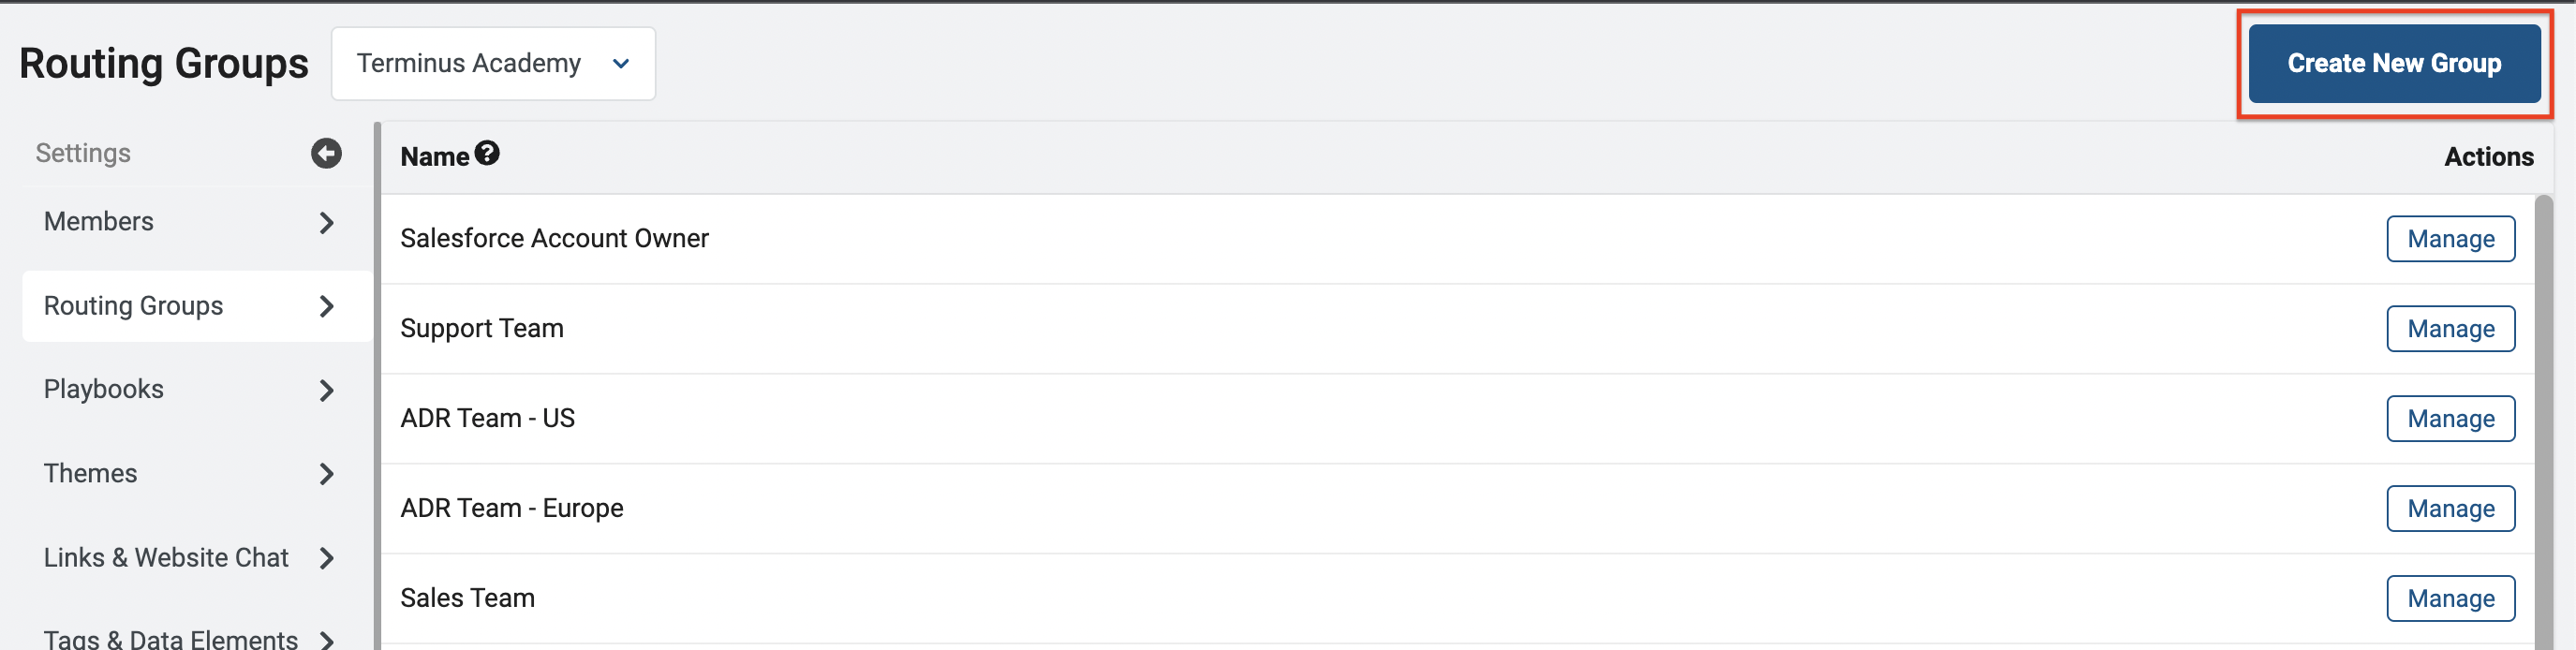2576x650 pixels.
Task: Manage the ADR Team - Europe group
Action: (x=2450, y=509)
